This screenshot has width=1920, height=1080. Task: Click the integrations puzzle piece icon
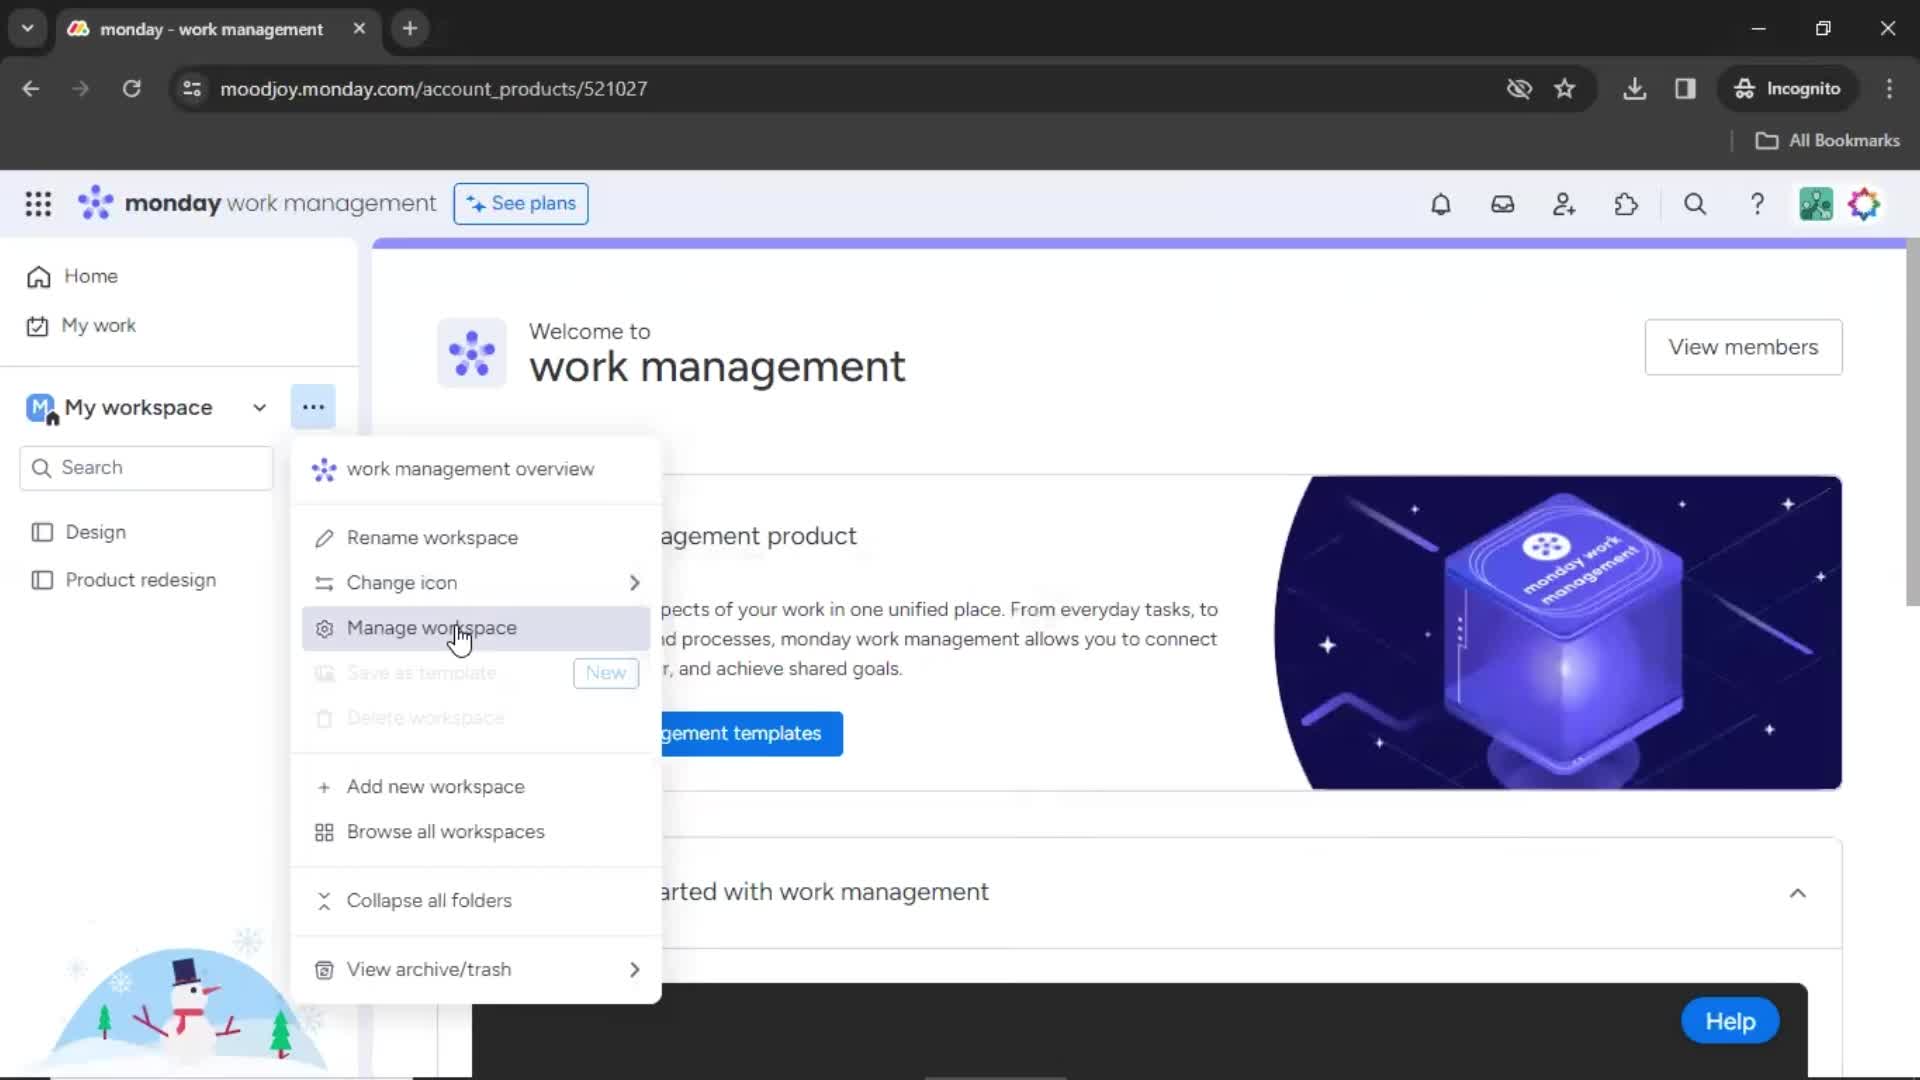point(1625,203)
